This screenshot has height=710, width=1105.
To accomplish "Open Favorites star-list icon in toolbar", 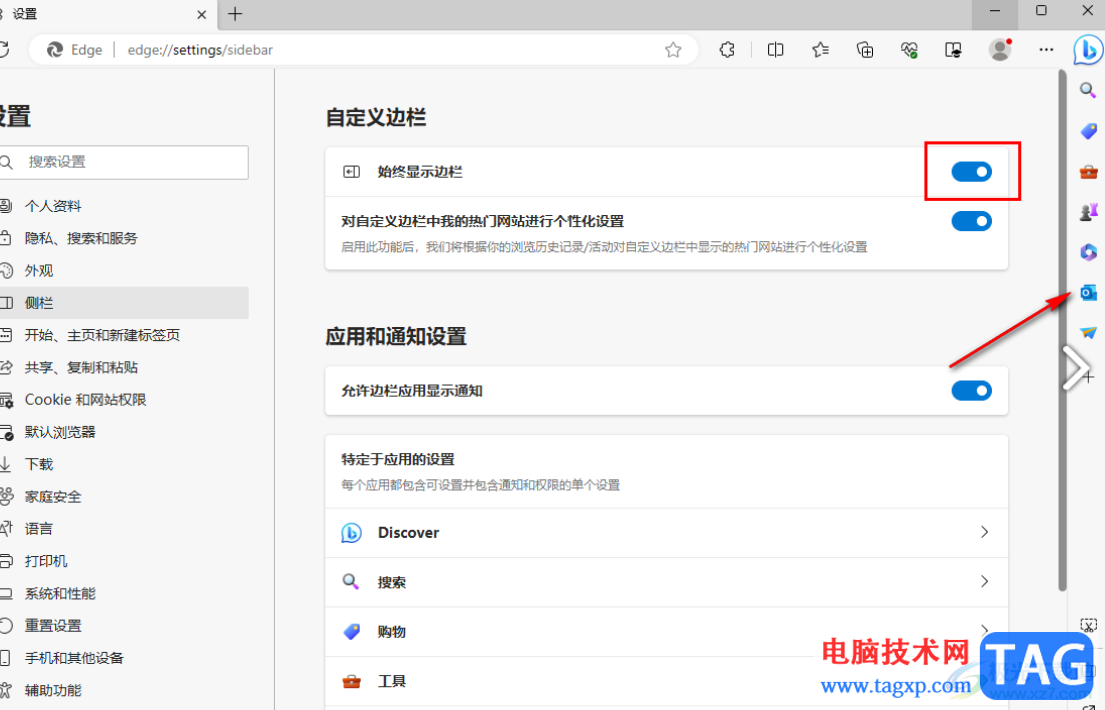I will click(820, 50).
